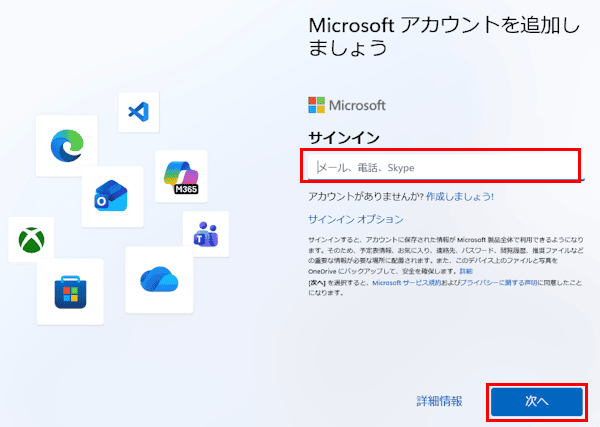Click the Xbox icon tile

tap(31, 240)
